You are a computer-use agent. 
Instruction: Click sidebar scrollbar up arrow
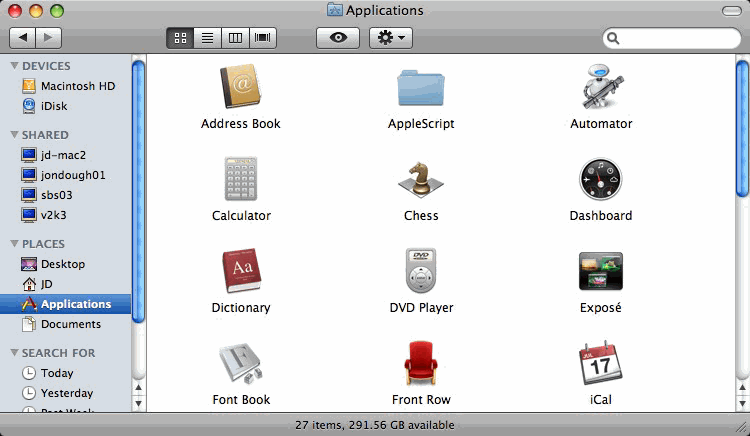click(x=138, y=387)
